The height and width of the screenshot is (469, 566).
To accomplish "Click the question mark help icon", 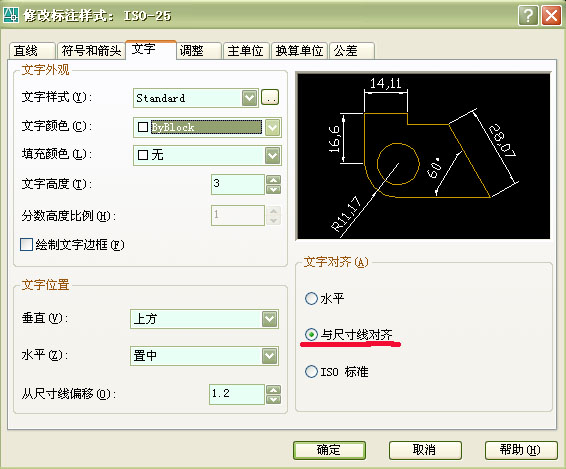I will click(x=528, y=16).
